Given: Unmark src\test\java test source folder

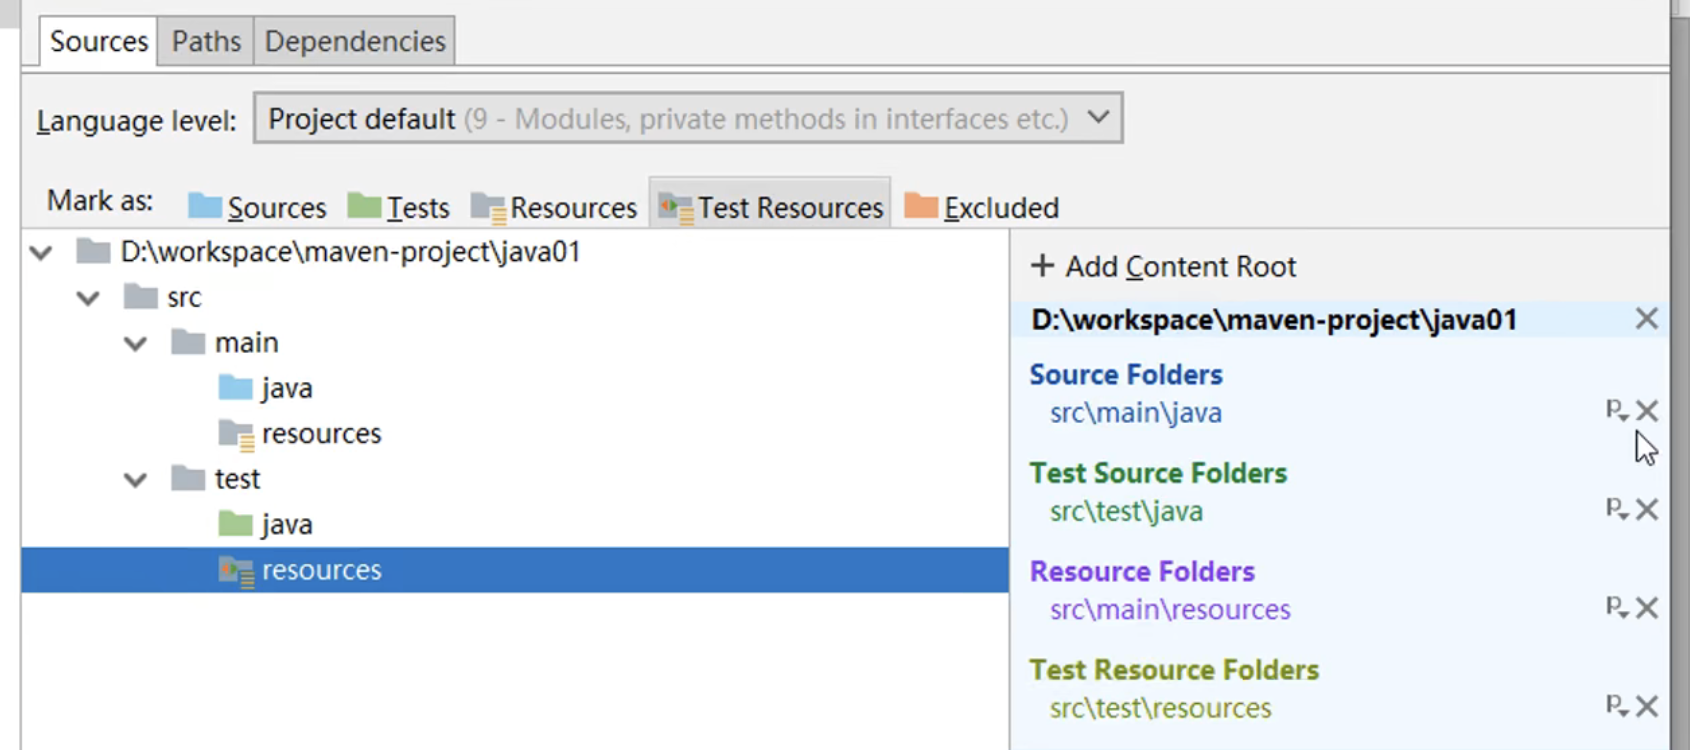Looking at the screenshot, I should [x=1647, y=510].
